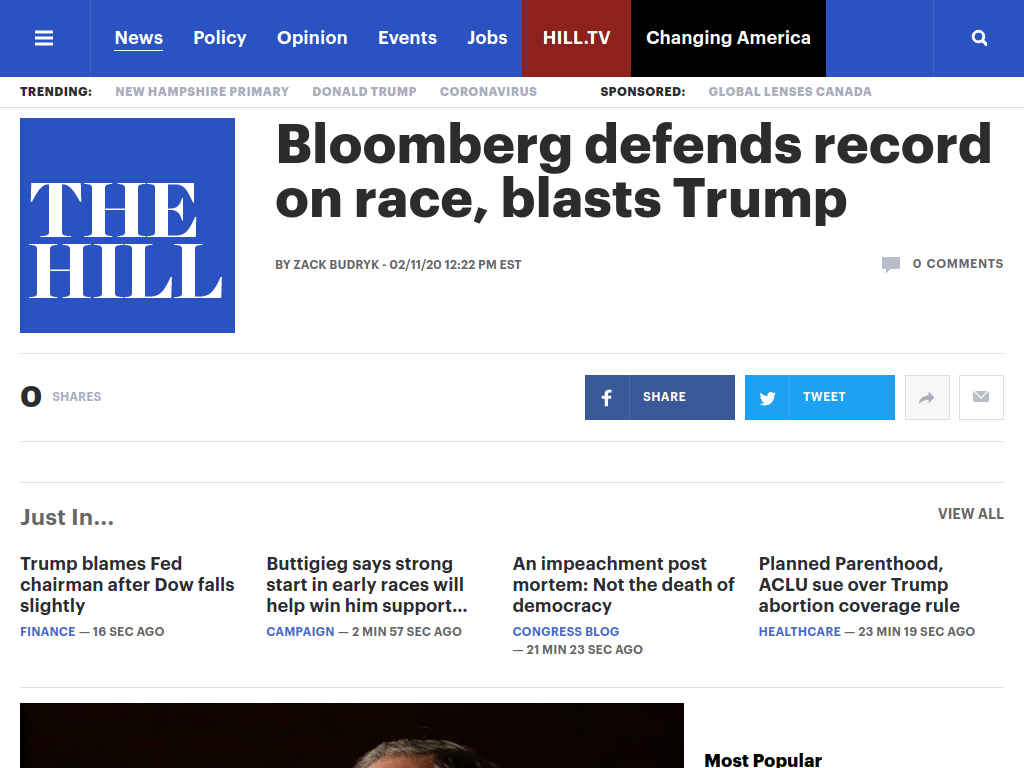Open trending topic New Hampshire Primary

pyautogui.click(x=202, y=91)
